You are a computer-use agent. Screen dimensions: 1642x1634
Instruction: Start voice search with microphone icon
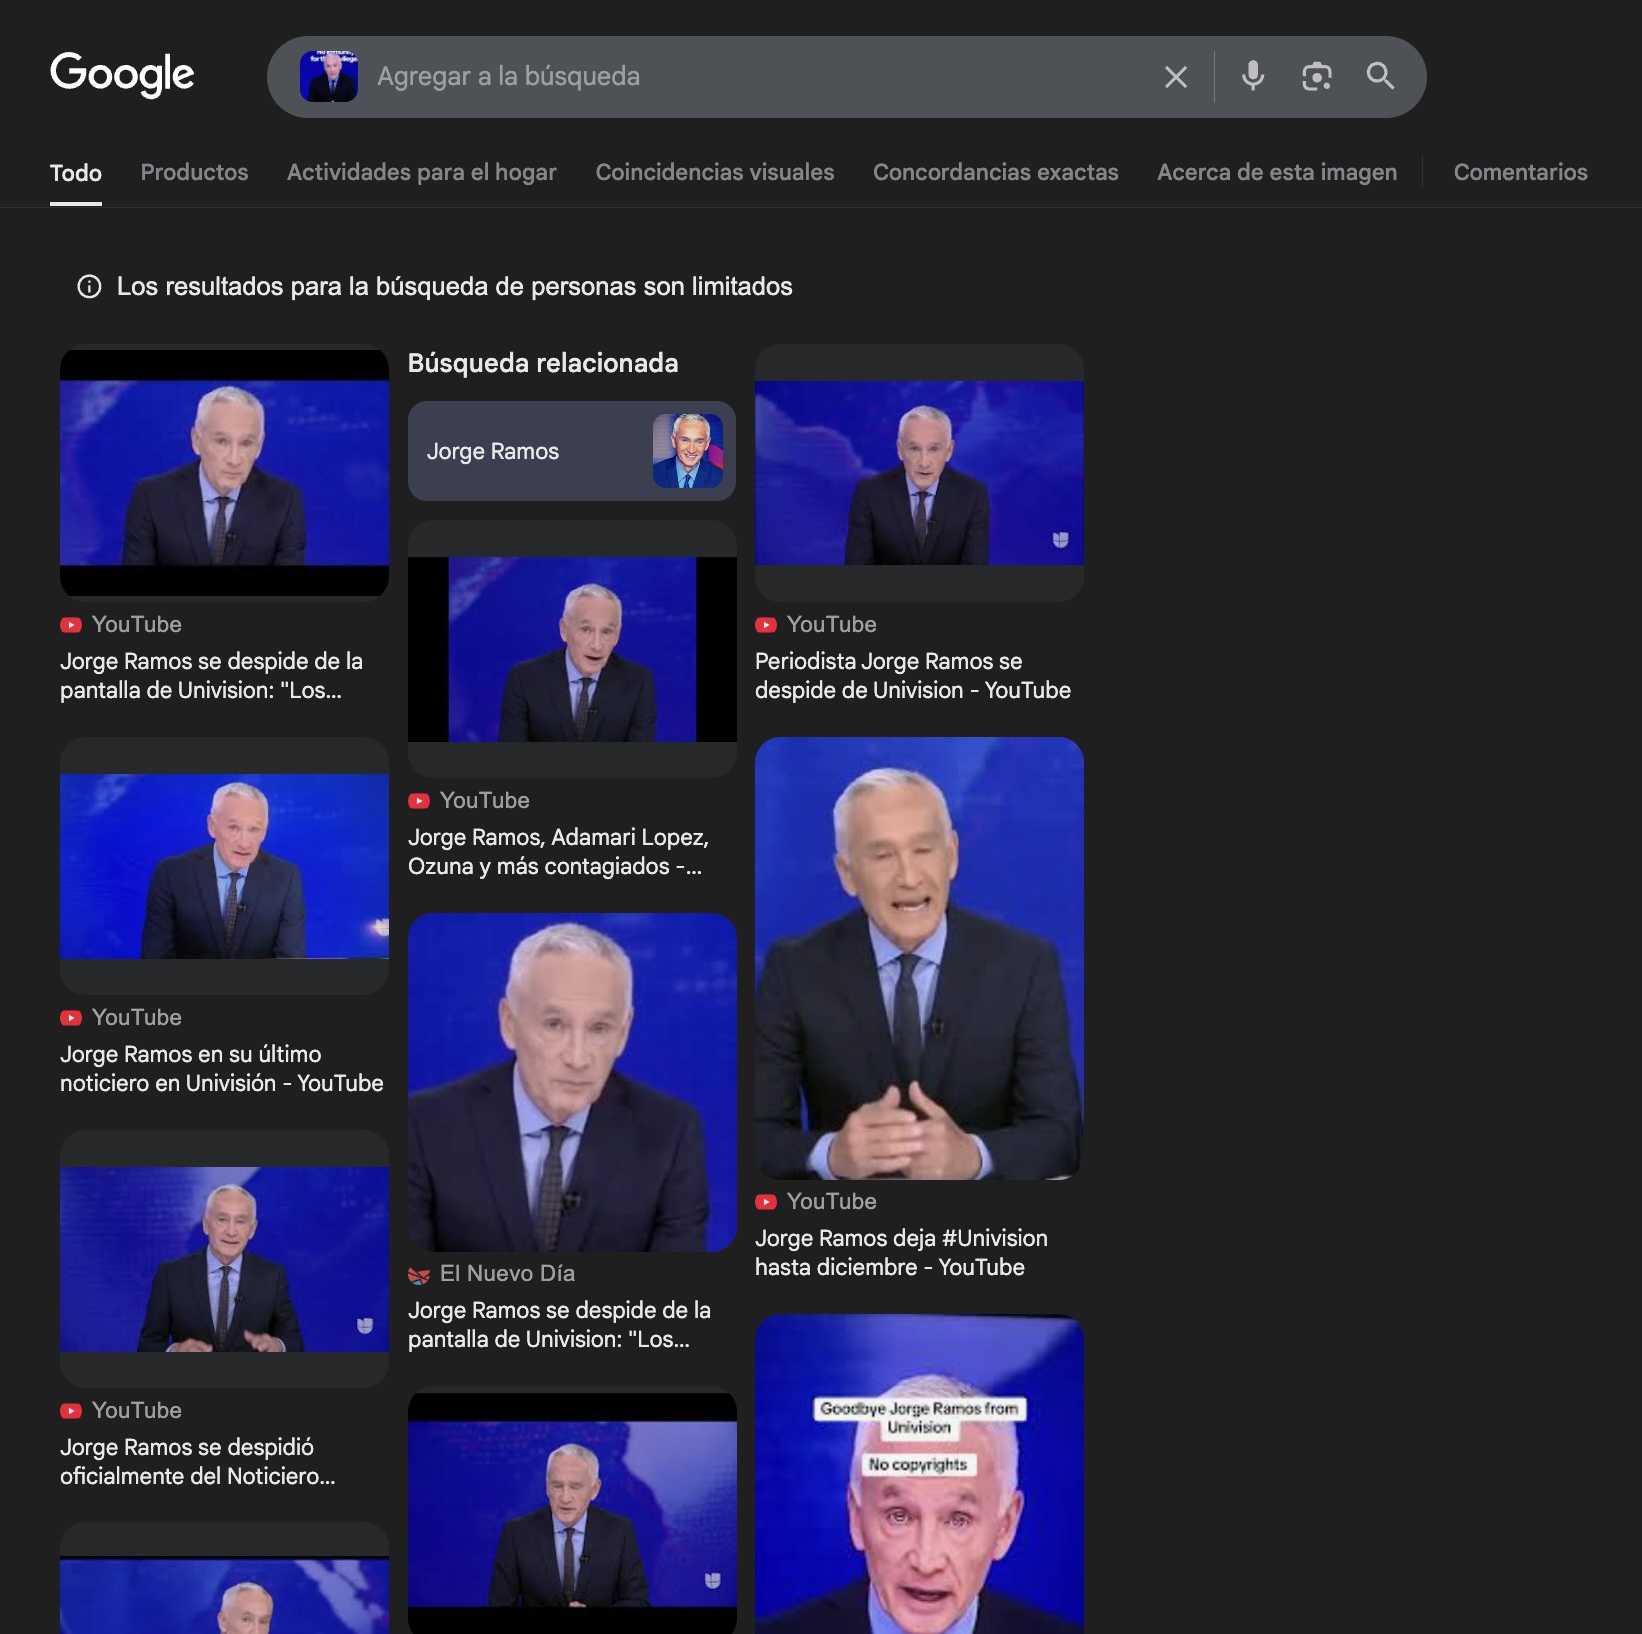1253,76
